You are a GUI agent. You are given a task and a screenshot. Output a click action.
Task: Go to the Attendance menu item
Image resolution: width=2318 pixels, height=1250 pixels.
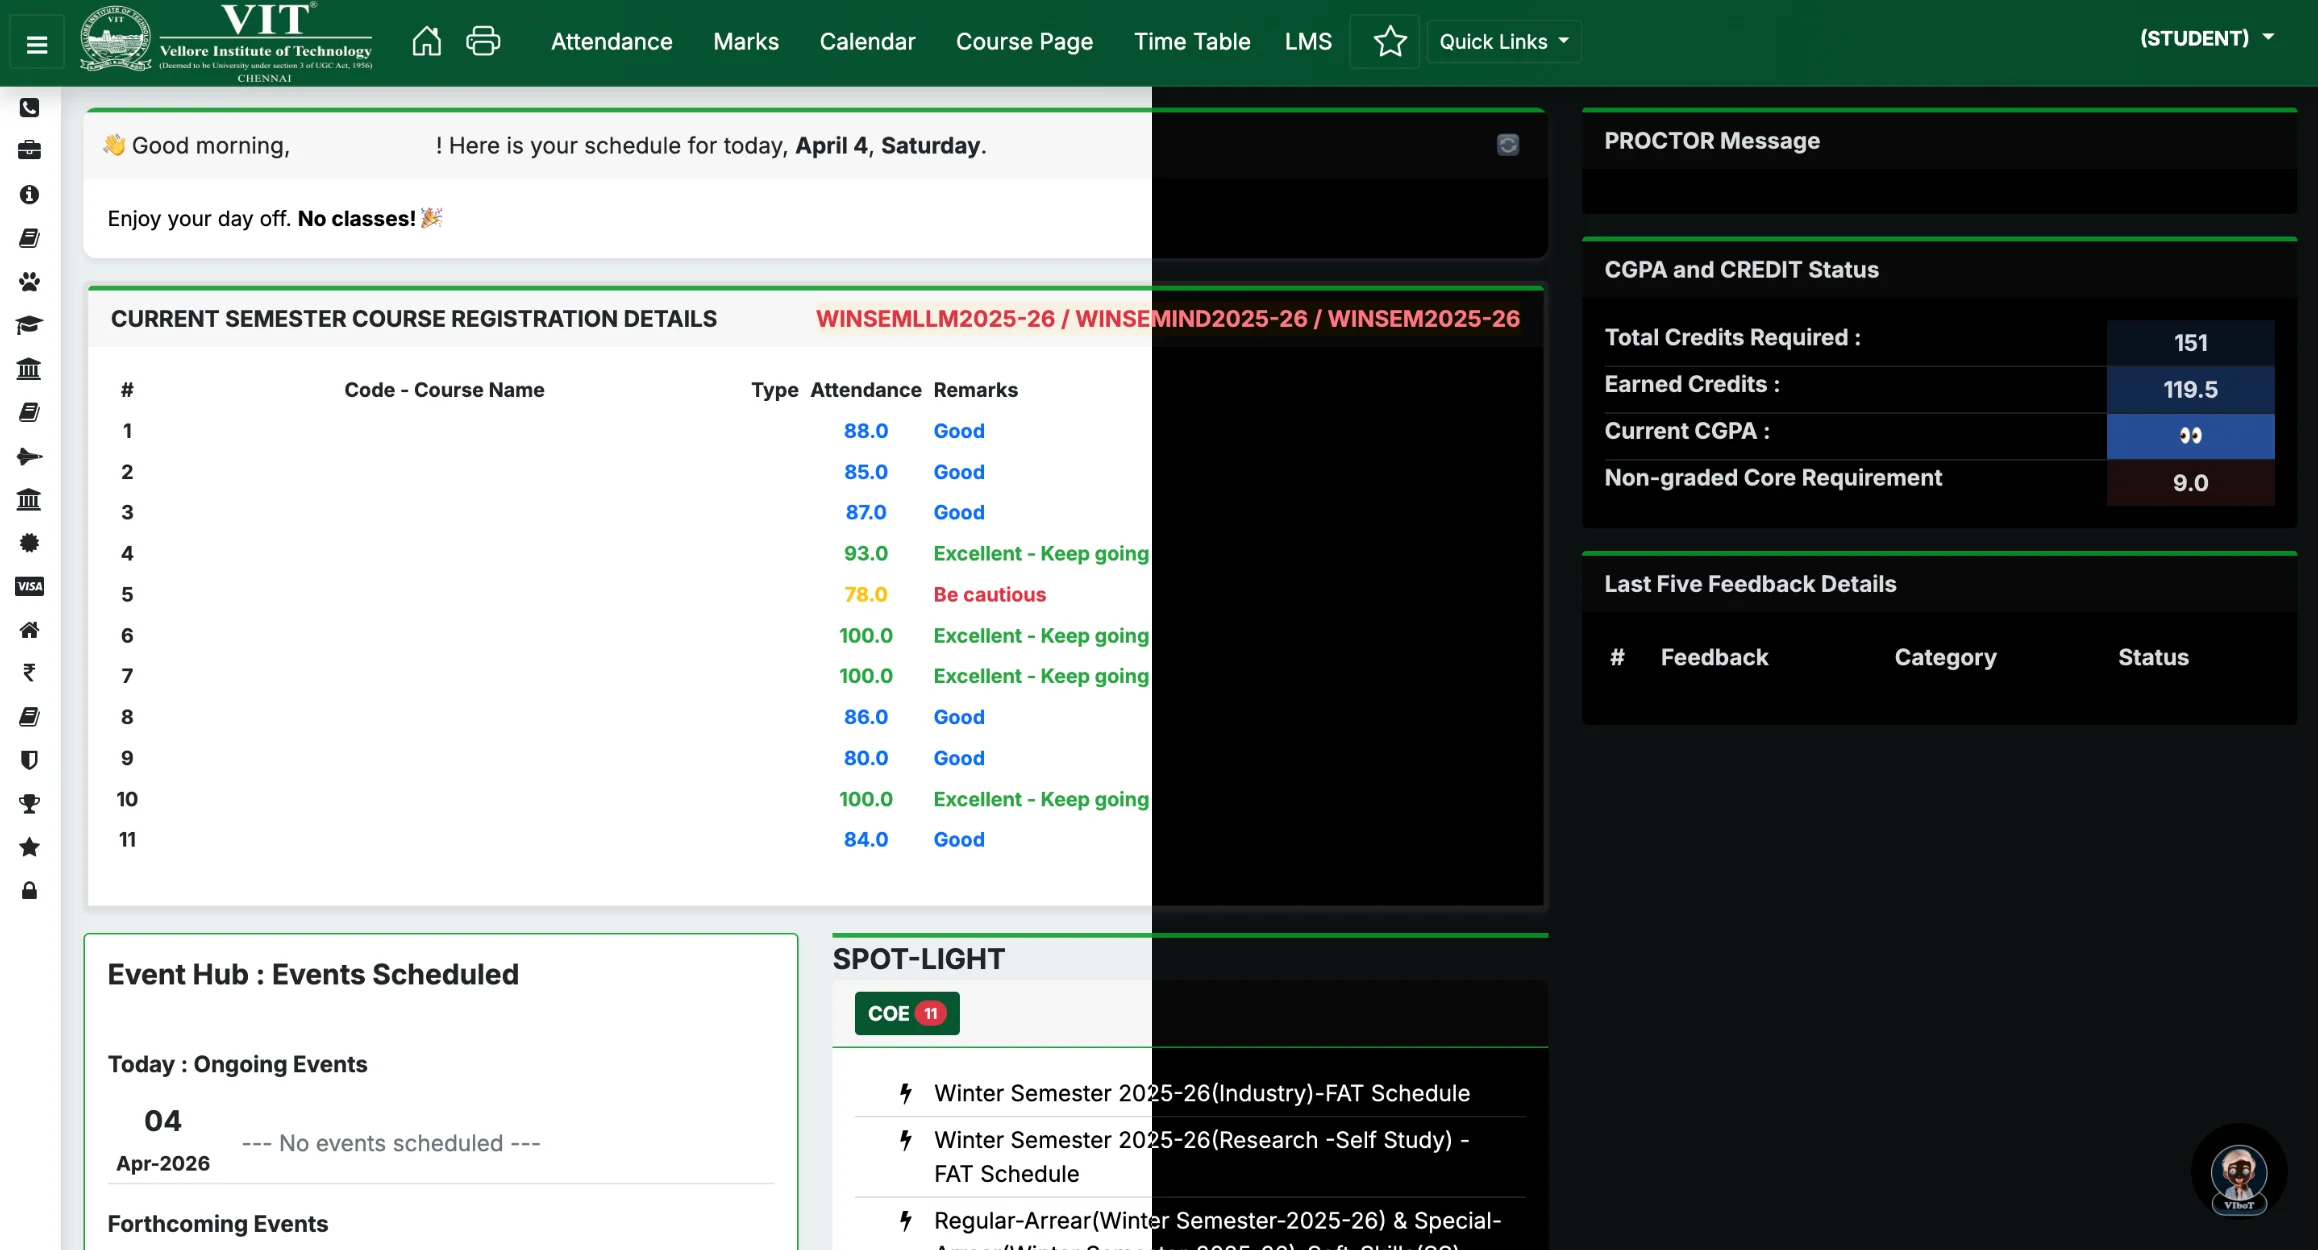(611, 41)
